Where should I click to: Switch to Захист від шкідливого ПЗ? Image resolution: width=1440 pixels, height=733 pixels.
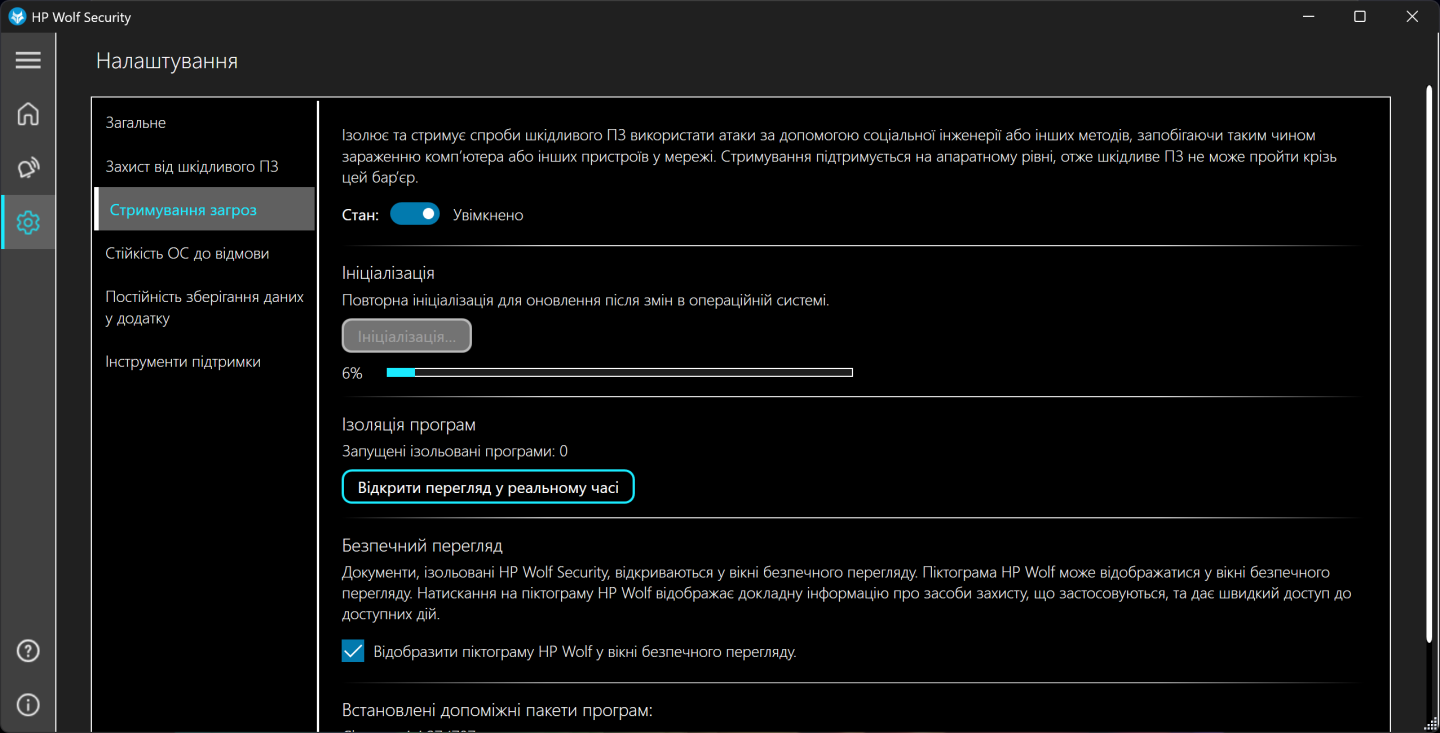[x=192, y=166]
